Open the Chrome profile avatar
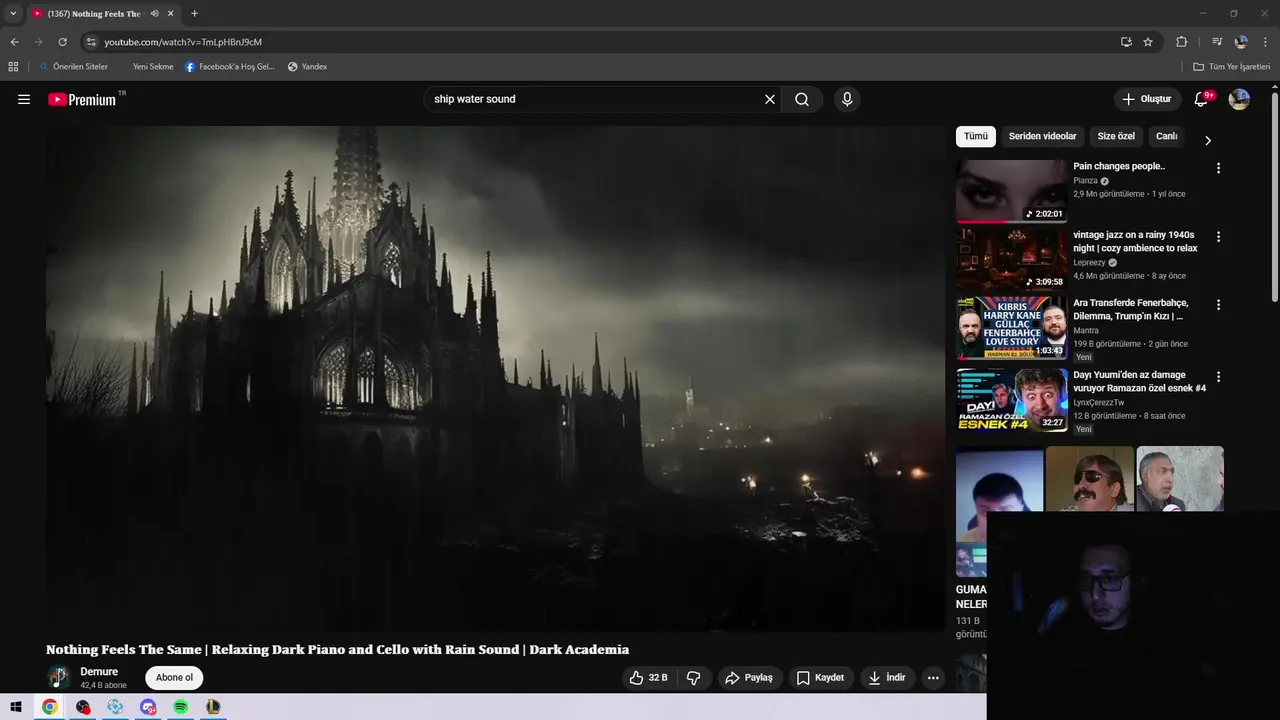 [x=1241, y=42]
